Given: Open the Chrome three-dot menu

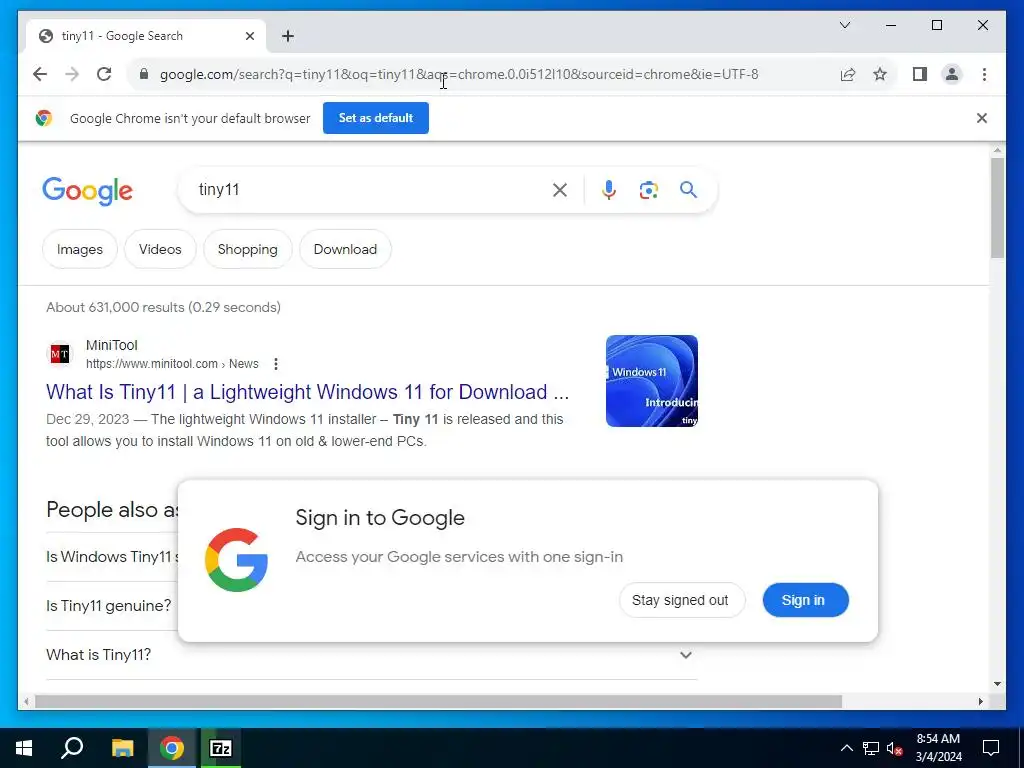Looking at the screenshot, I should coord(984,74).
